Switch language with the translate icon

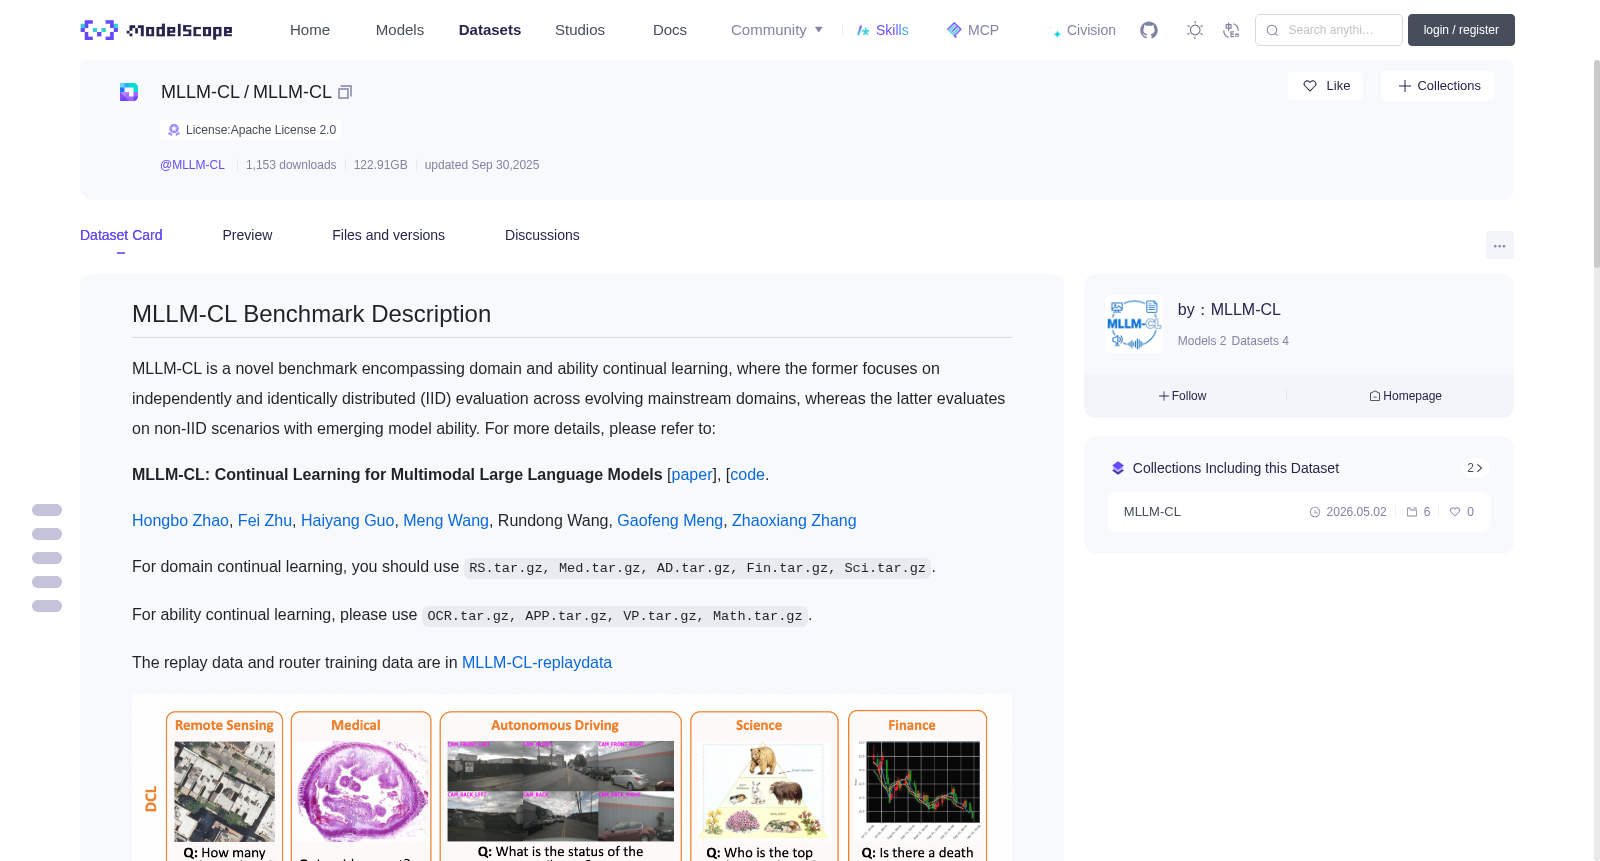click(x=1231, y=30)
